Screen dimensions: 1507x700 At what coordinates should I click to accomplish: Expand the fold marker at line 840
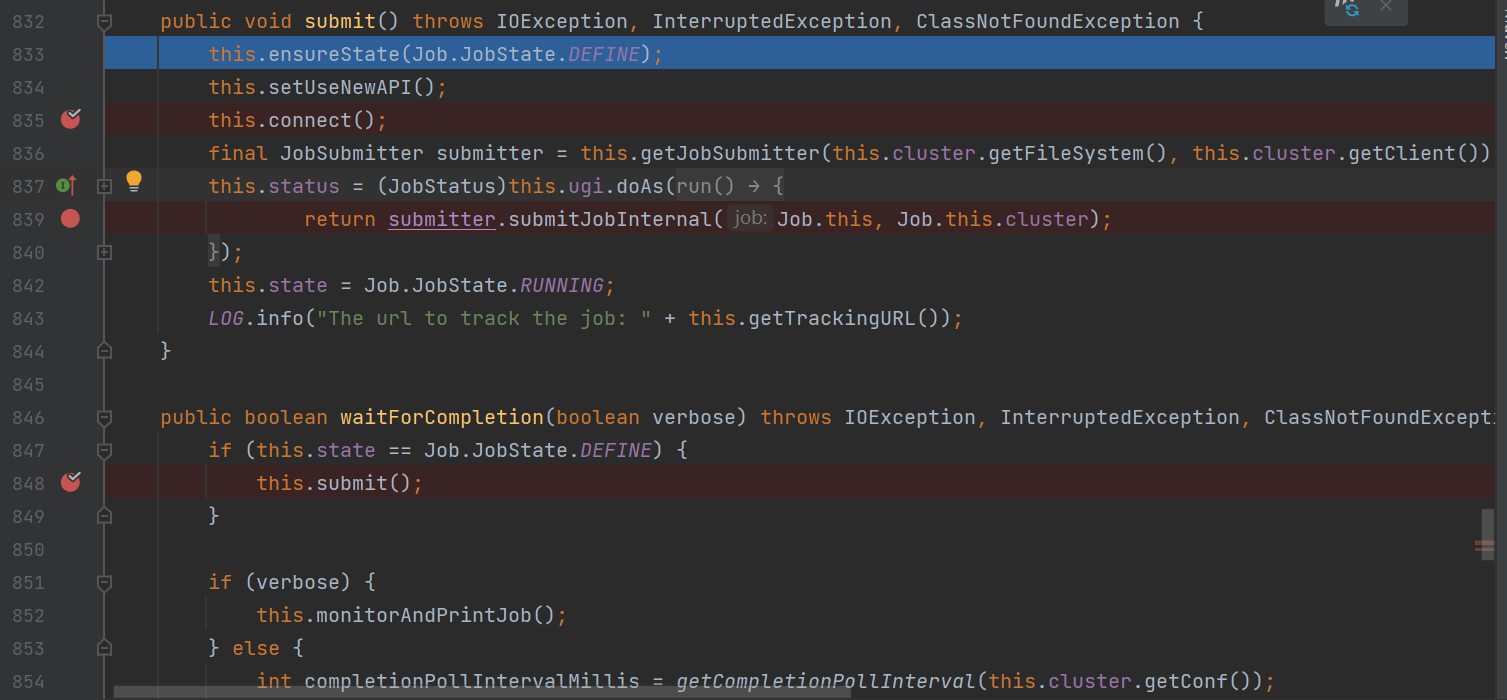104,252
